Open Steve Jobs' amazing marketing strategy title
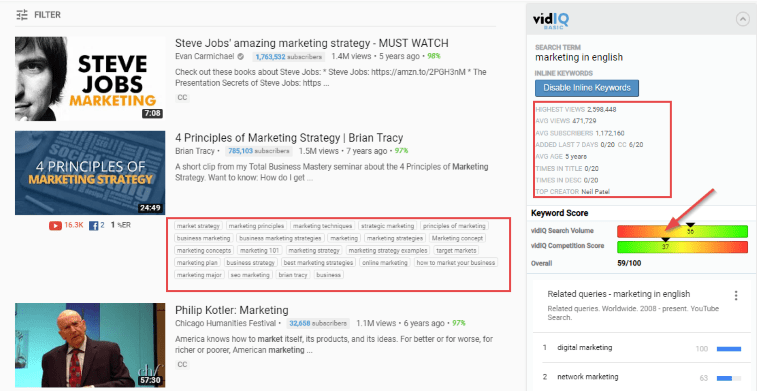Screen dimensions: 757x391 coord(312,43)
